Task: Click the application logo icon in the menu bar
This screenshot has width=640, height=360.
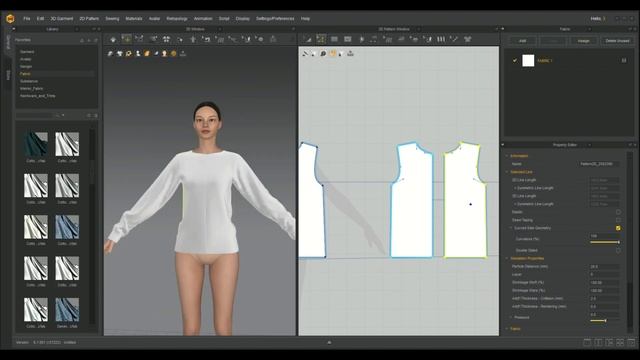Action: click(10, 18)
